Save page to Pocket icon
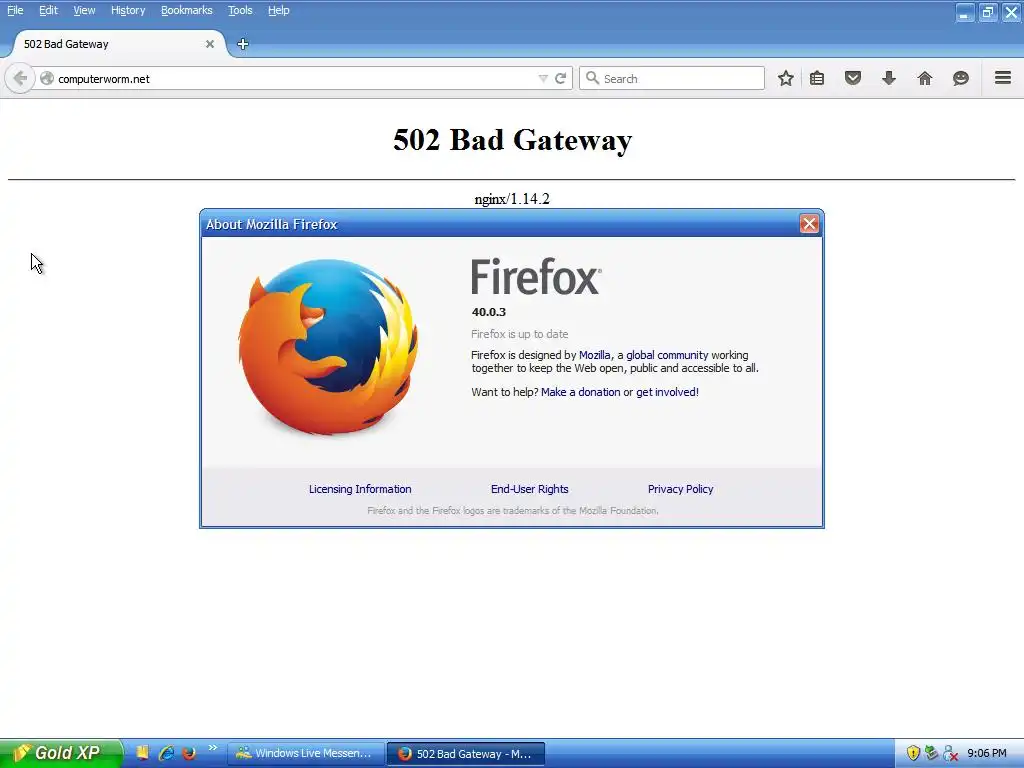 pyautogui.click(x=852, y=78)
